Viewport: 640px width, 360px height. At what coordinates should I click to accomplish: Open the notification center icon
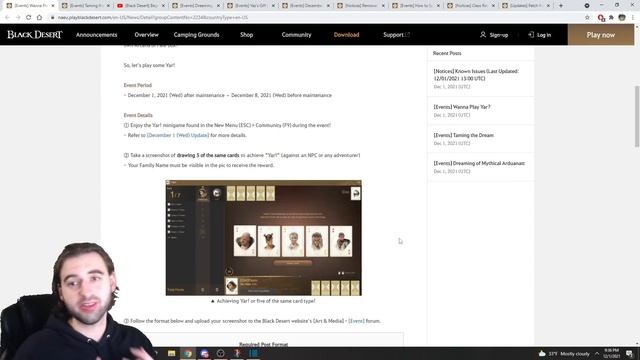click(630, 353)
